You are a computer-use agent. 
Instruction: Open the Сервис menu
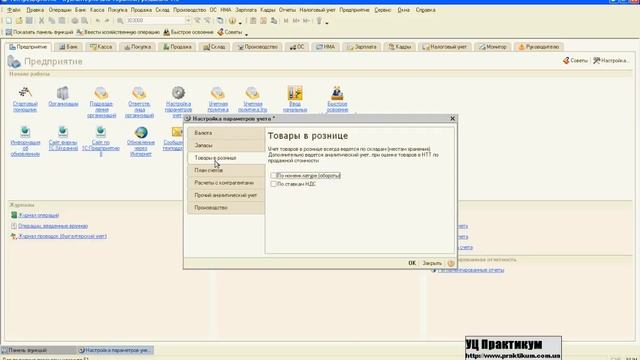coord(383,10)
